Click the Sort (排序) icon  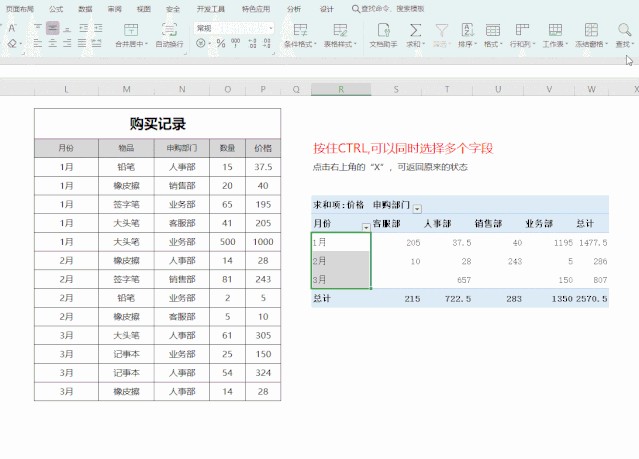point(466,30)
